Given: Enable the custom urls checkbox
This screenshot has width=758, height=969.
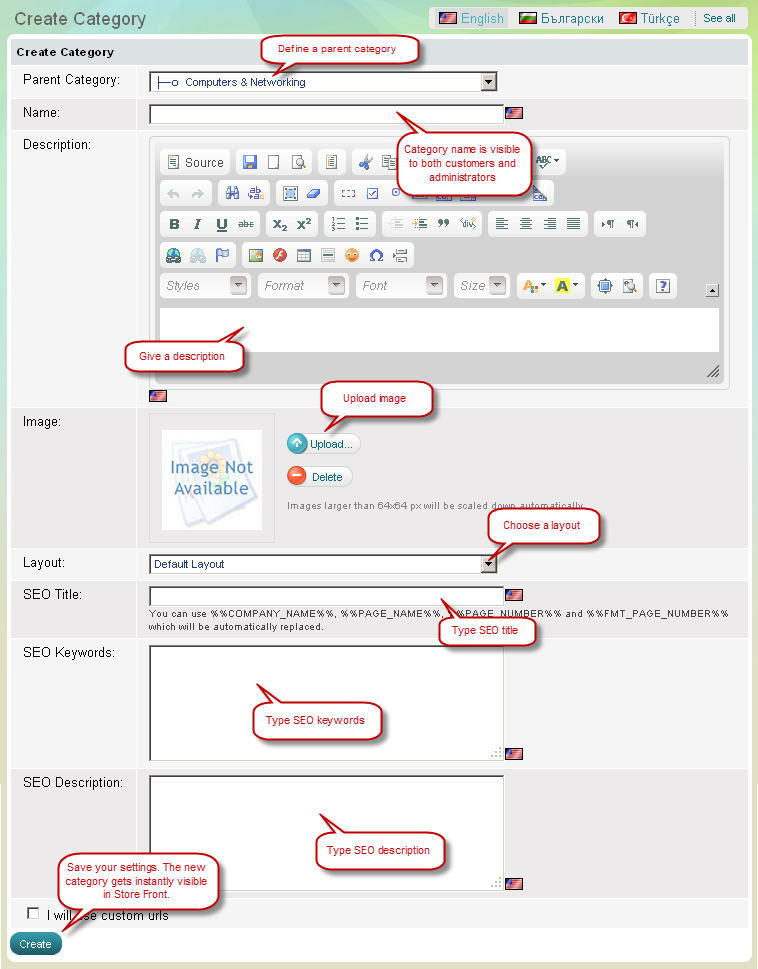Looking at the screenshot, I should pyautogui.click(x=34, y=913).
